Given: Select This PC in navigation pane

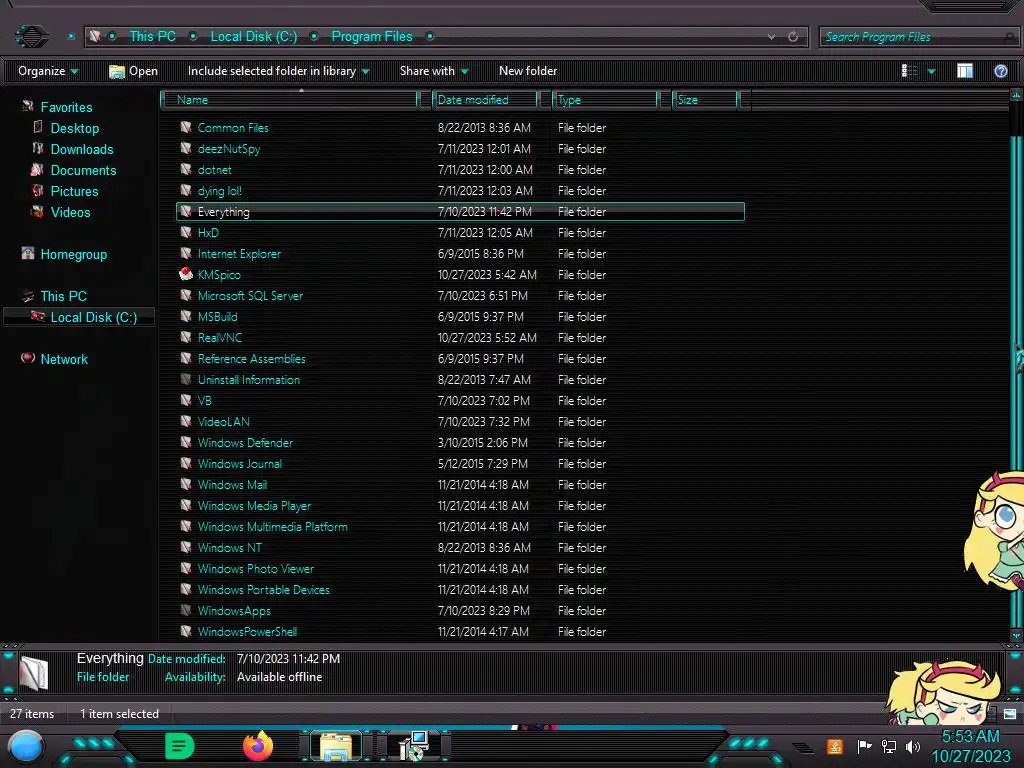Looking at the screenshot, I should (x=63, y=296).
